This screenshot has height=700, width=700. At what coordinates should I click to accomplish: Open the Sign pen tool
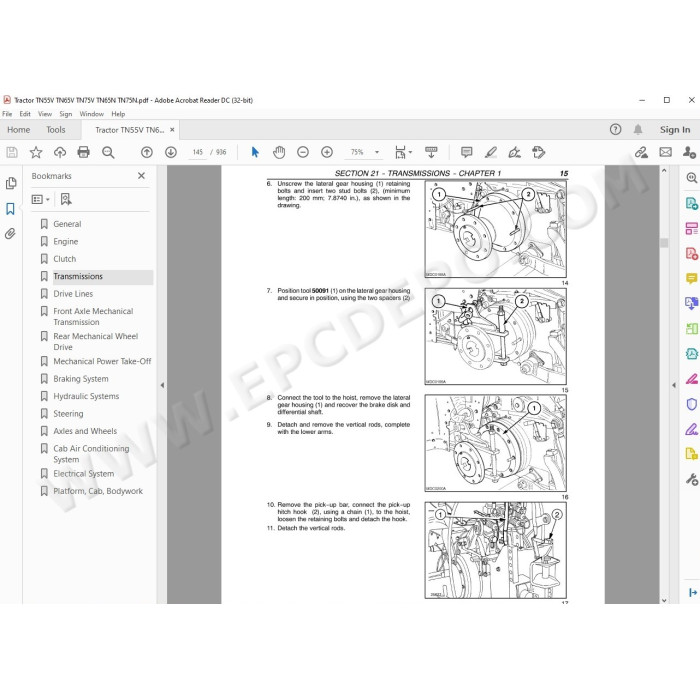(x=514, y=153)
